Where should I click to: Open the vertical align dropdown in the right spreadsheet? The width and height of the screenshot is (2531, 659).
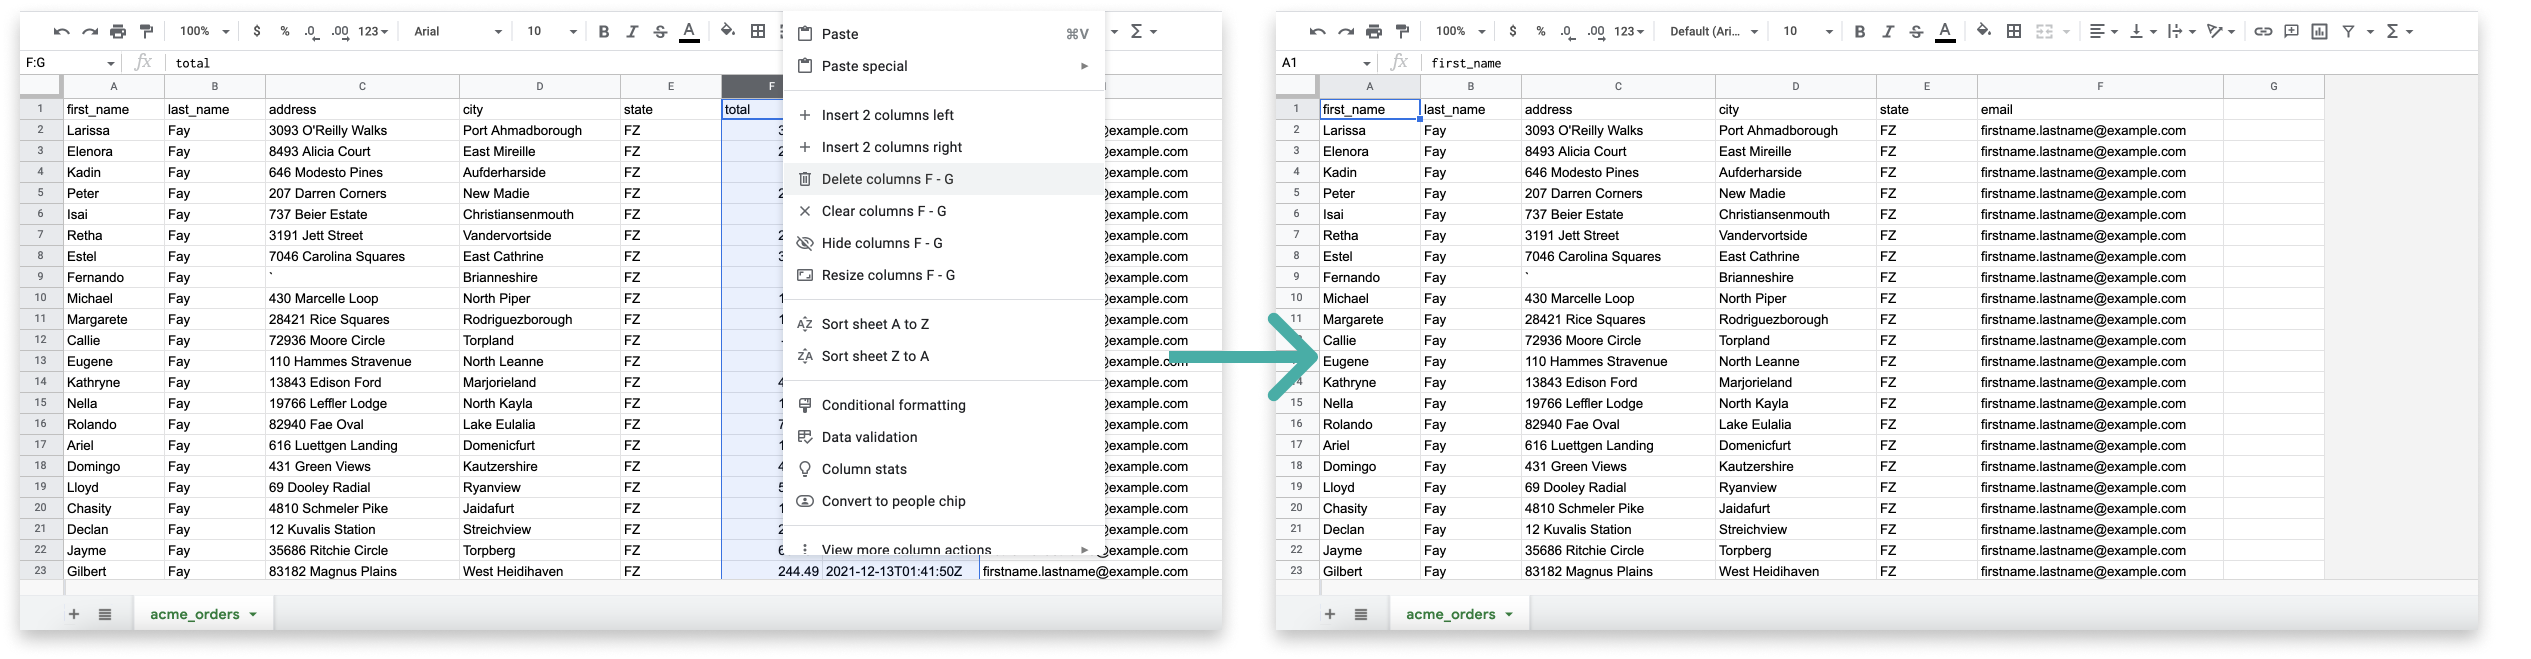2142,32
